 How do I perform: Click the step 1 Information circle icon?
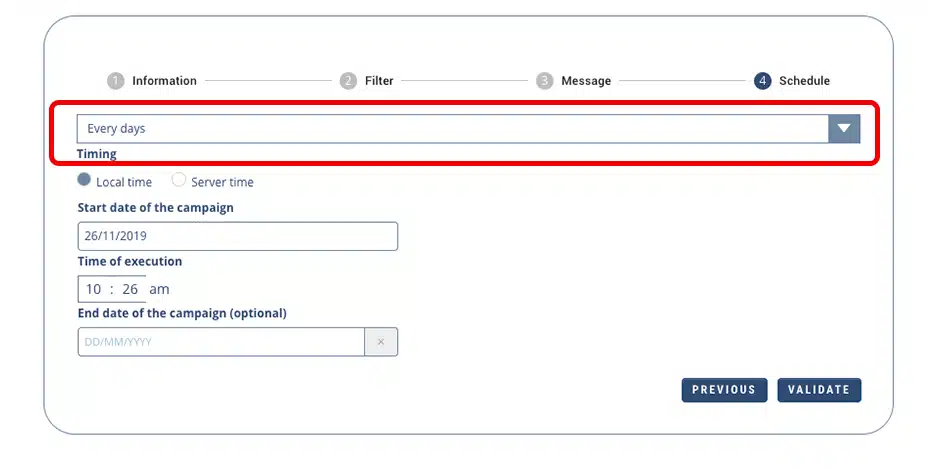(116, 81)
